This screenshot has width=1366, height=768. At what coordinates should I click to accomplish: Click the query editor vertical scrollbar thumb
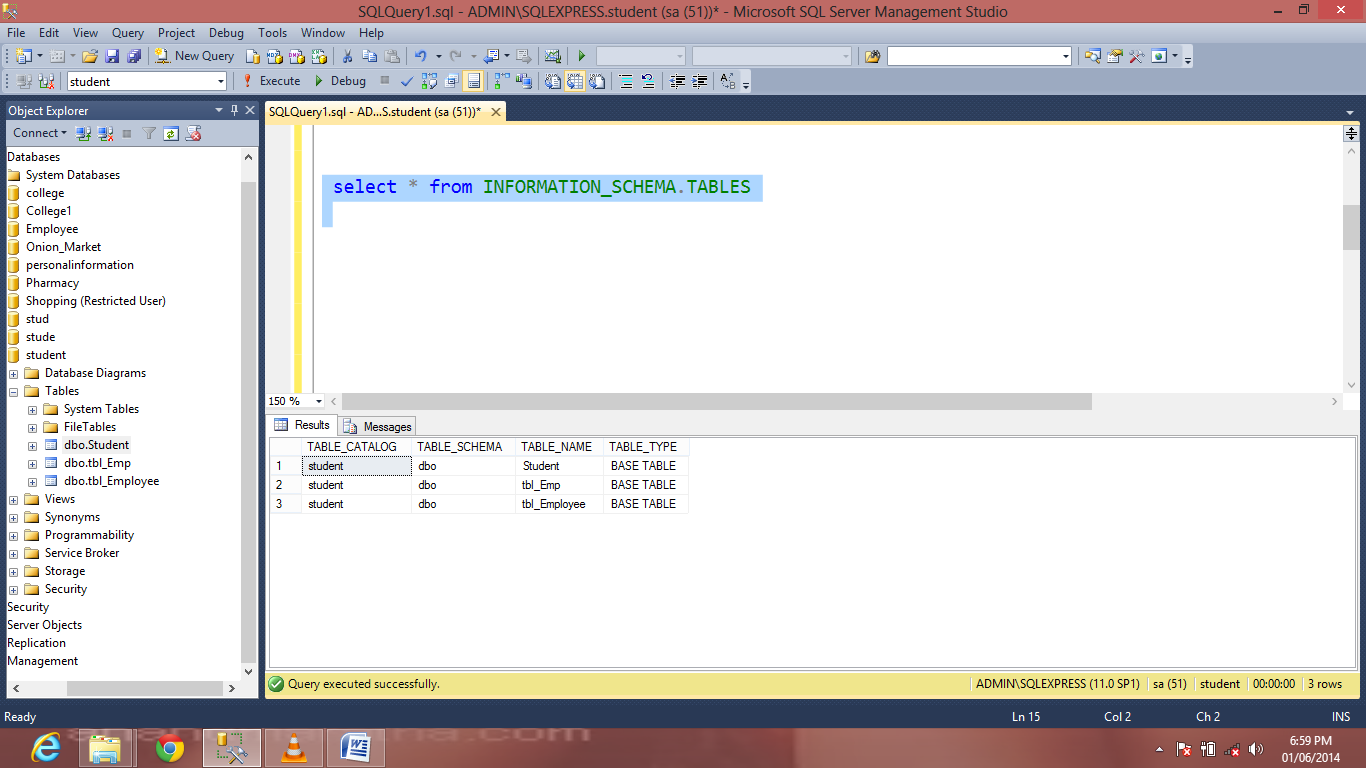(x=1351, y=227)
